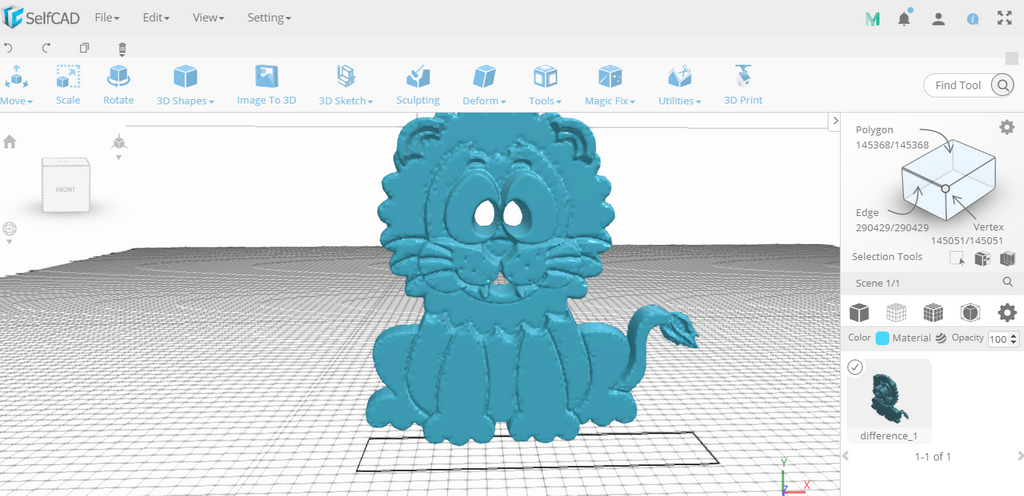Click the Find Tool search button
The height and width of the screenshot is (496, 1024).
click(x=1002, y=85)
